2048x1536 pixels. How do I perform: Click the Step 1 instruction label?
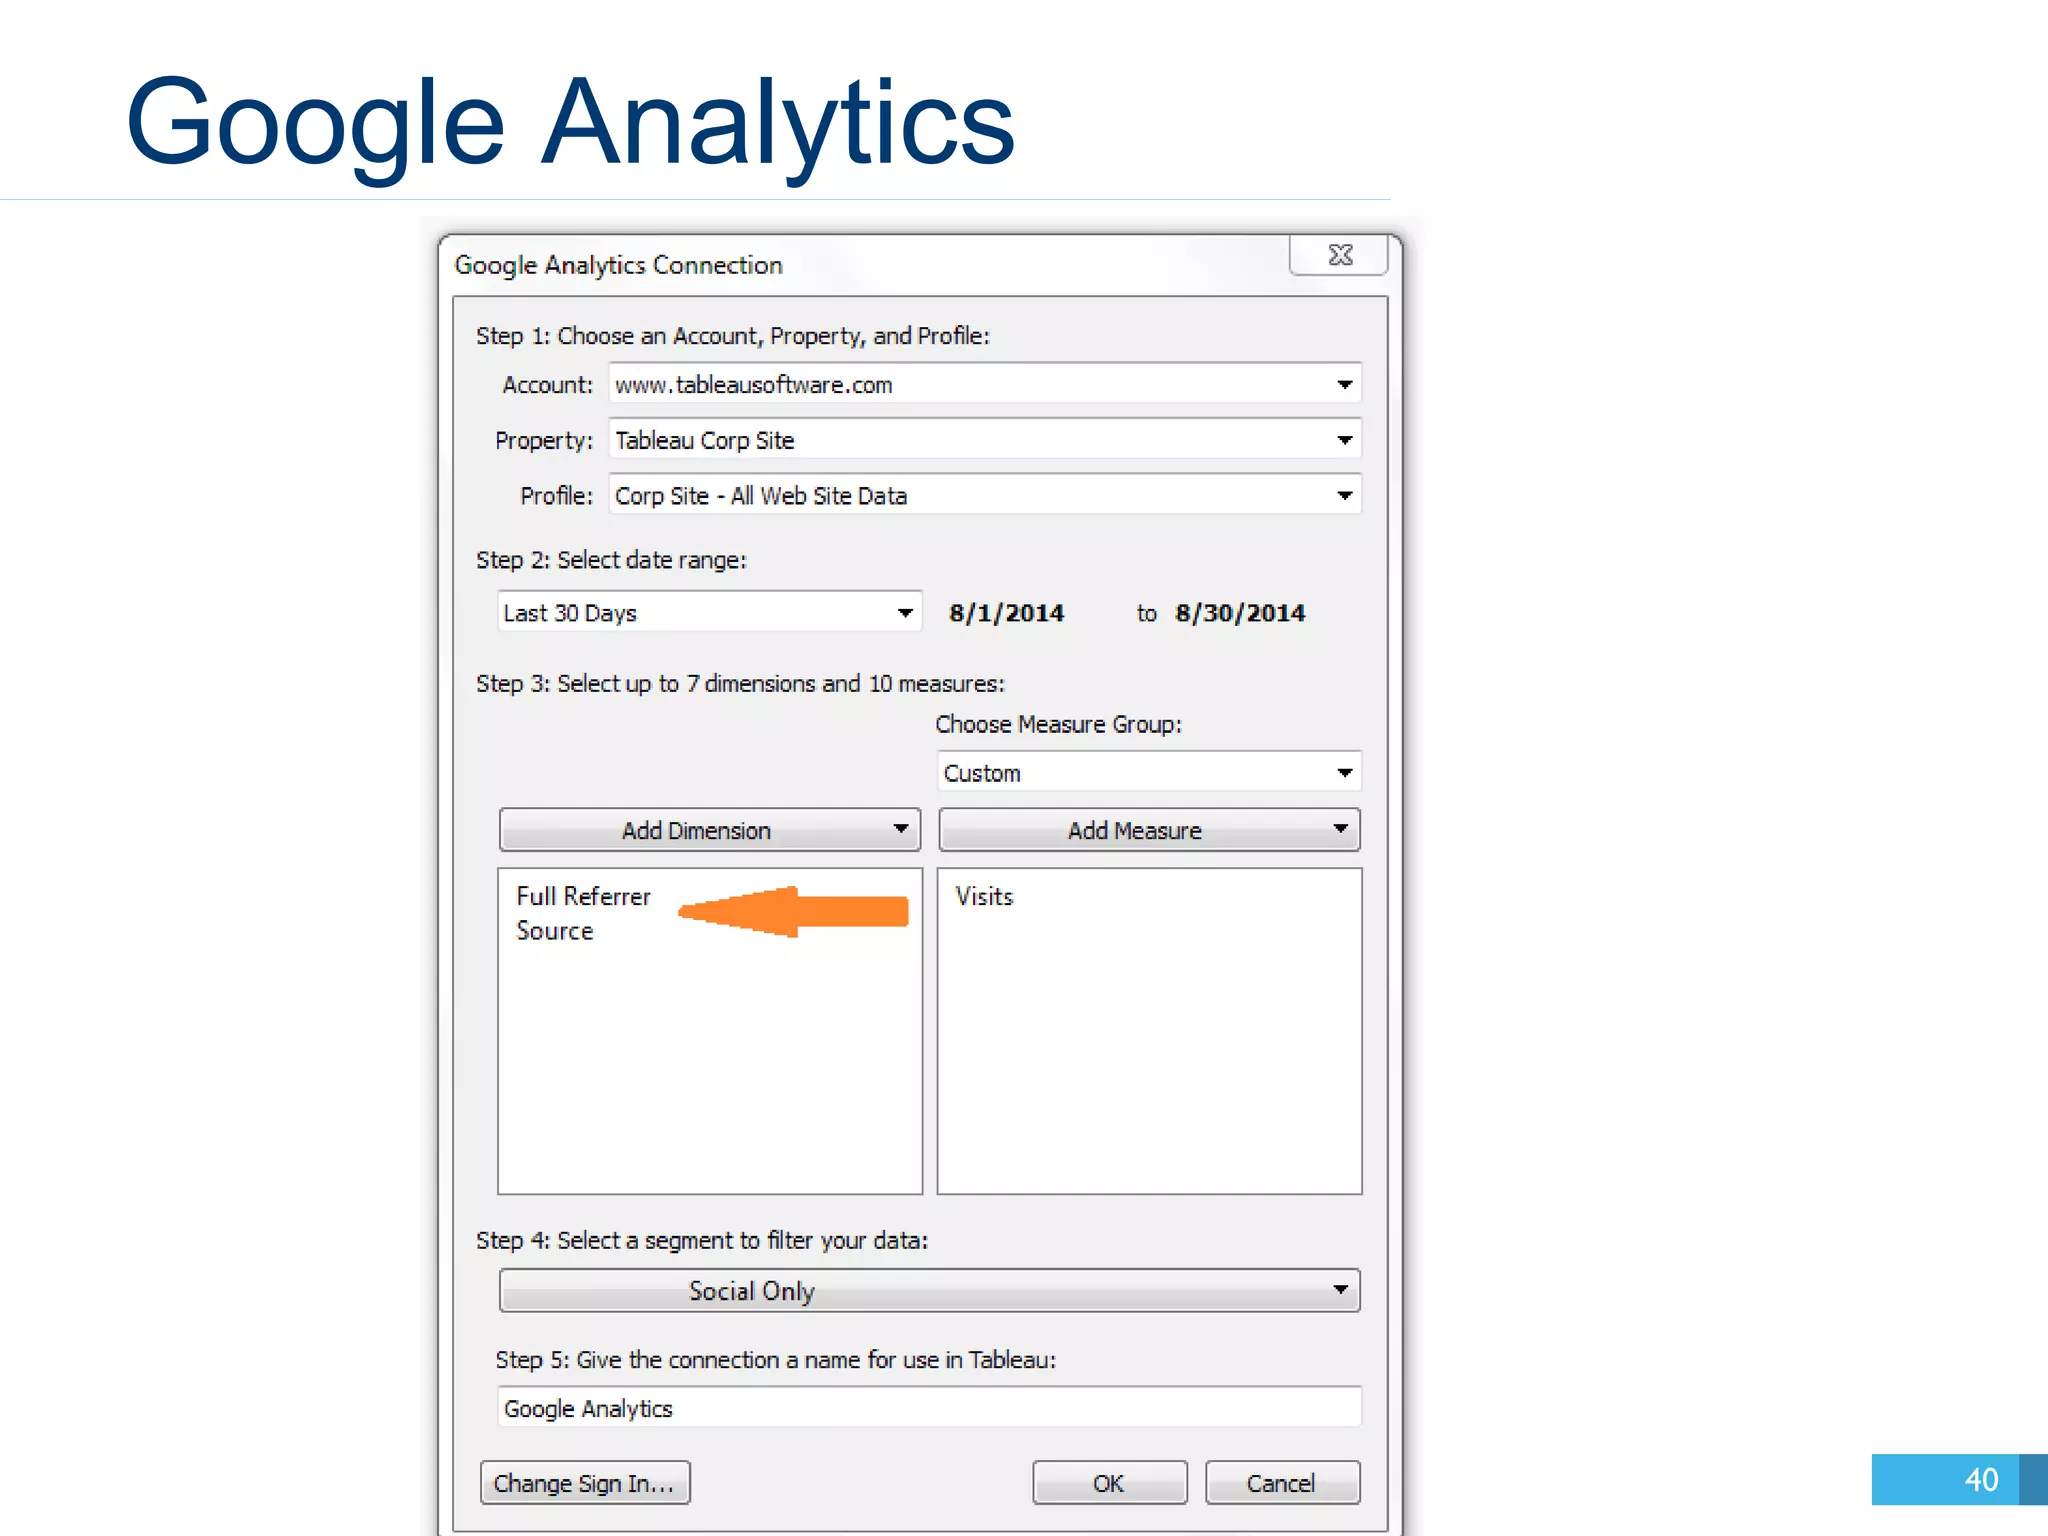click(x=733, y=336)
